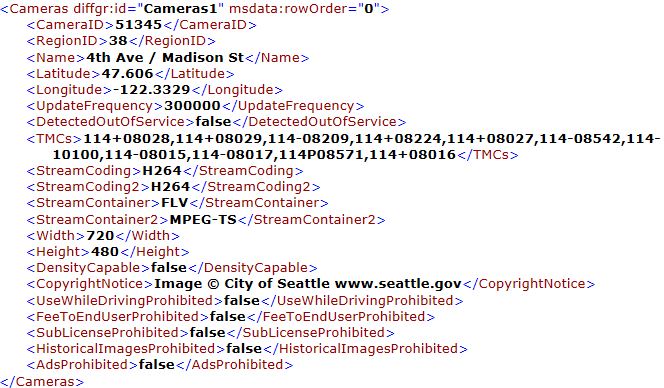Click the DensityCapable value false
Image resolution: width=664 pixels, height=388 pixels.
(169, 267)
